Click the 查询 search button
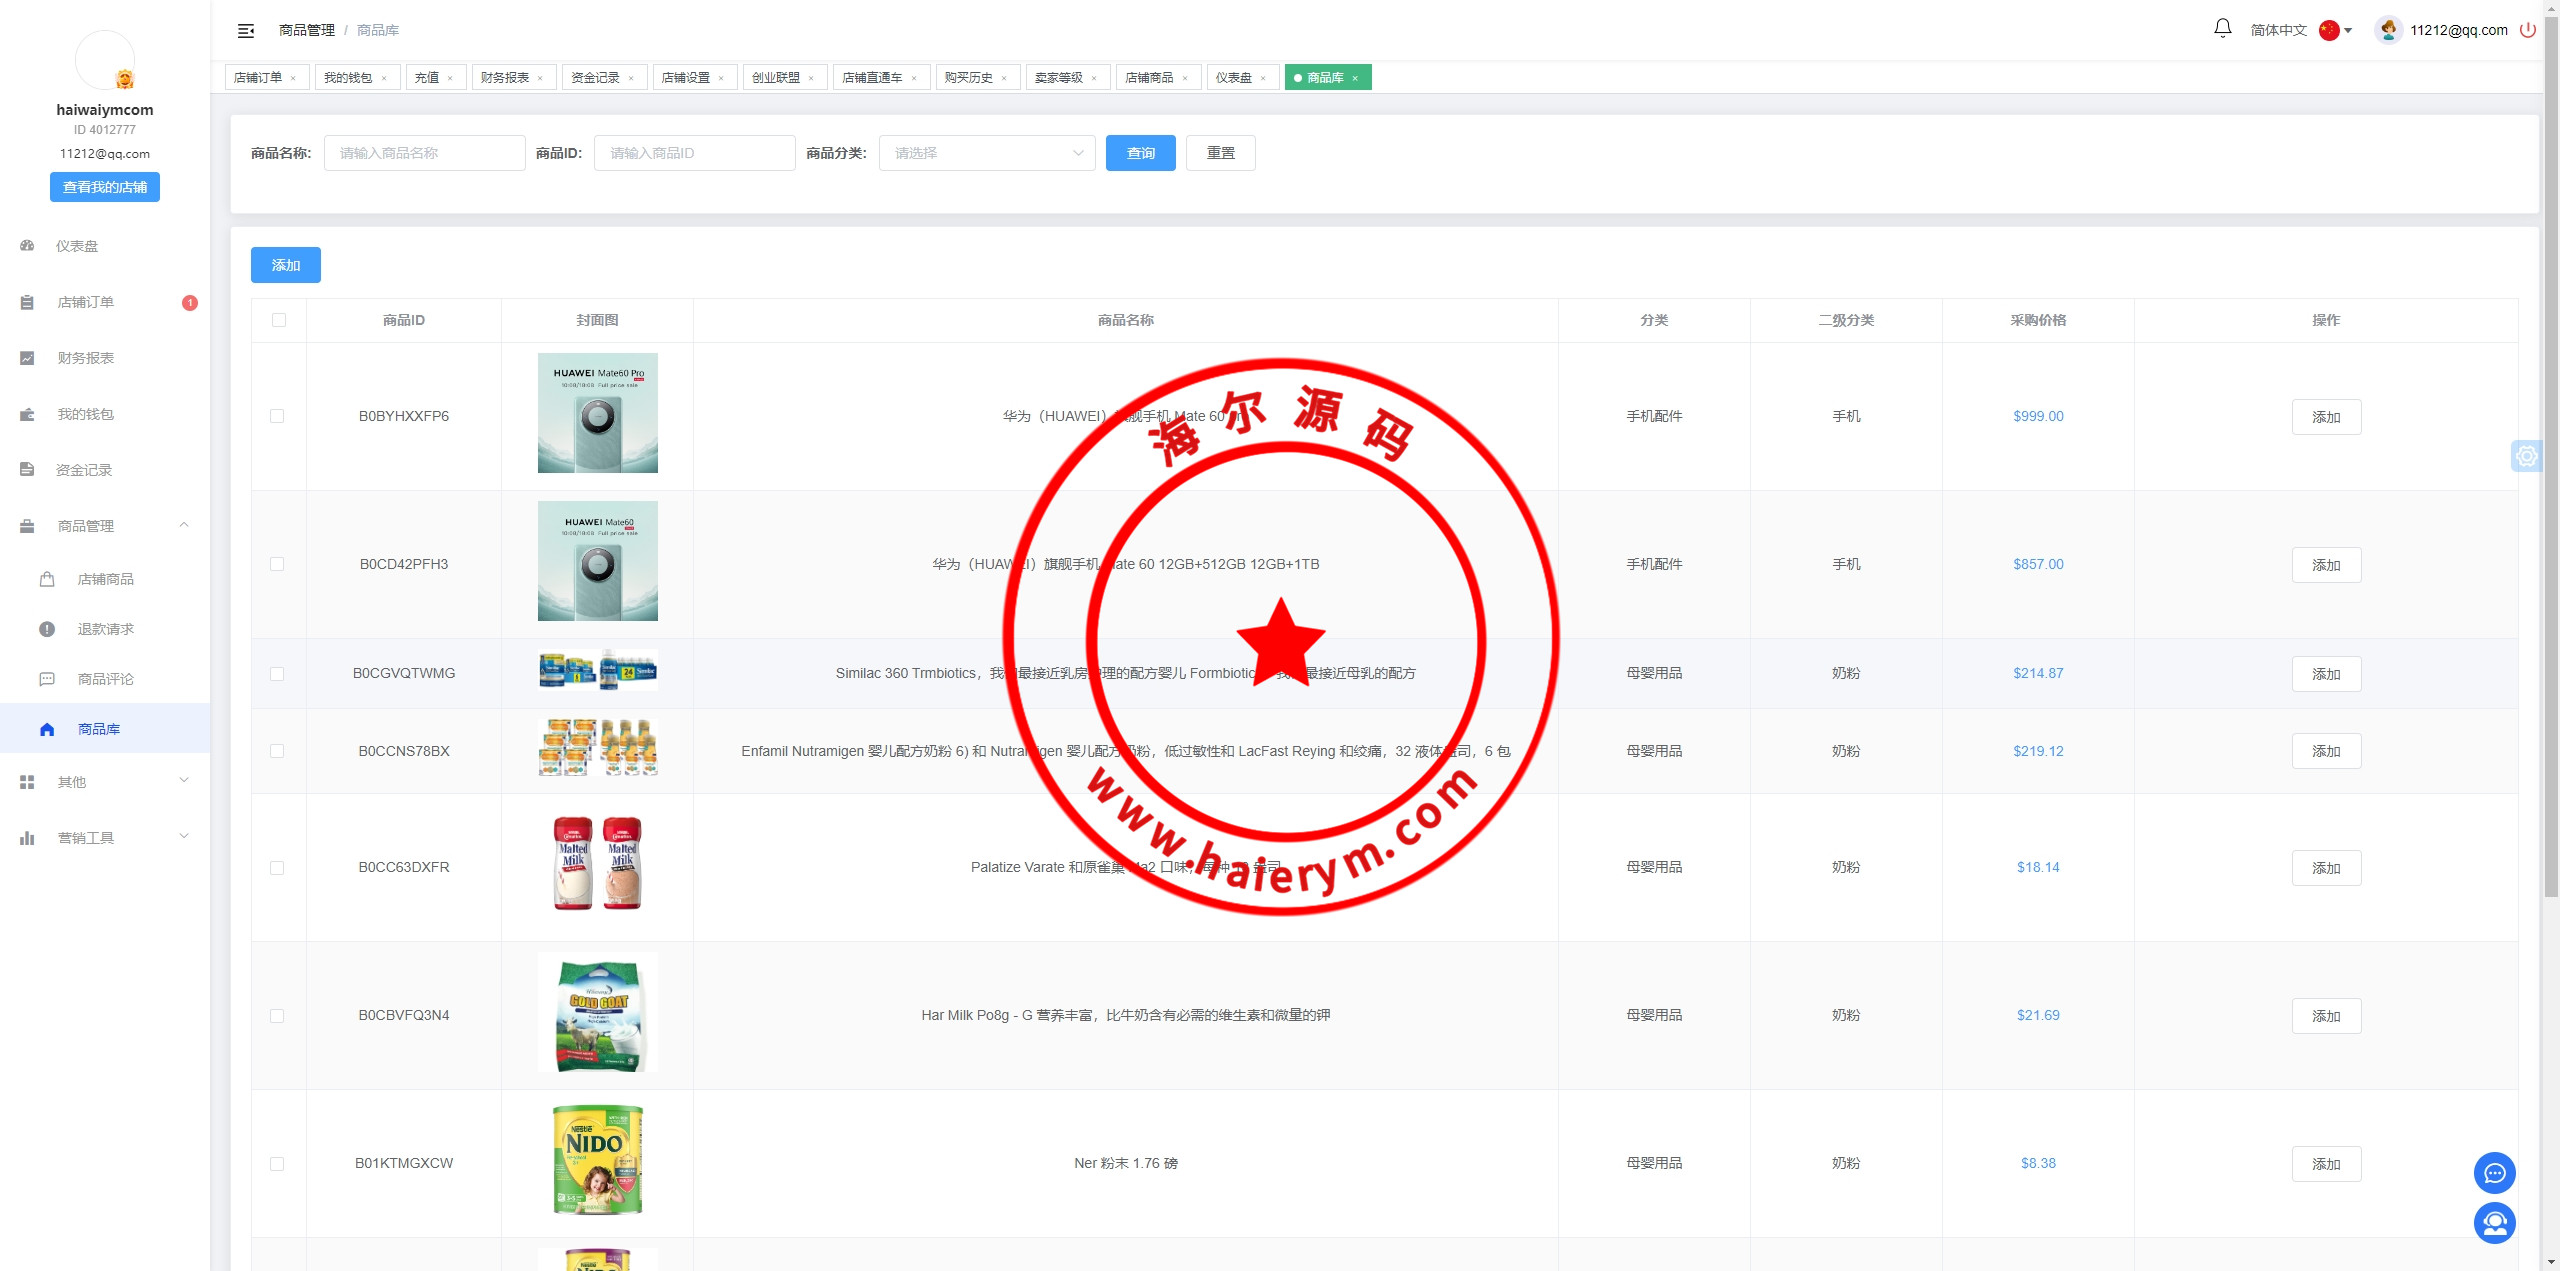This screenshot has width=2560, height=1271. pos(1141,153)
